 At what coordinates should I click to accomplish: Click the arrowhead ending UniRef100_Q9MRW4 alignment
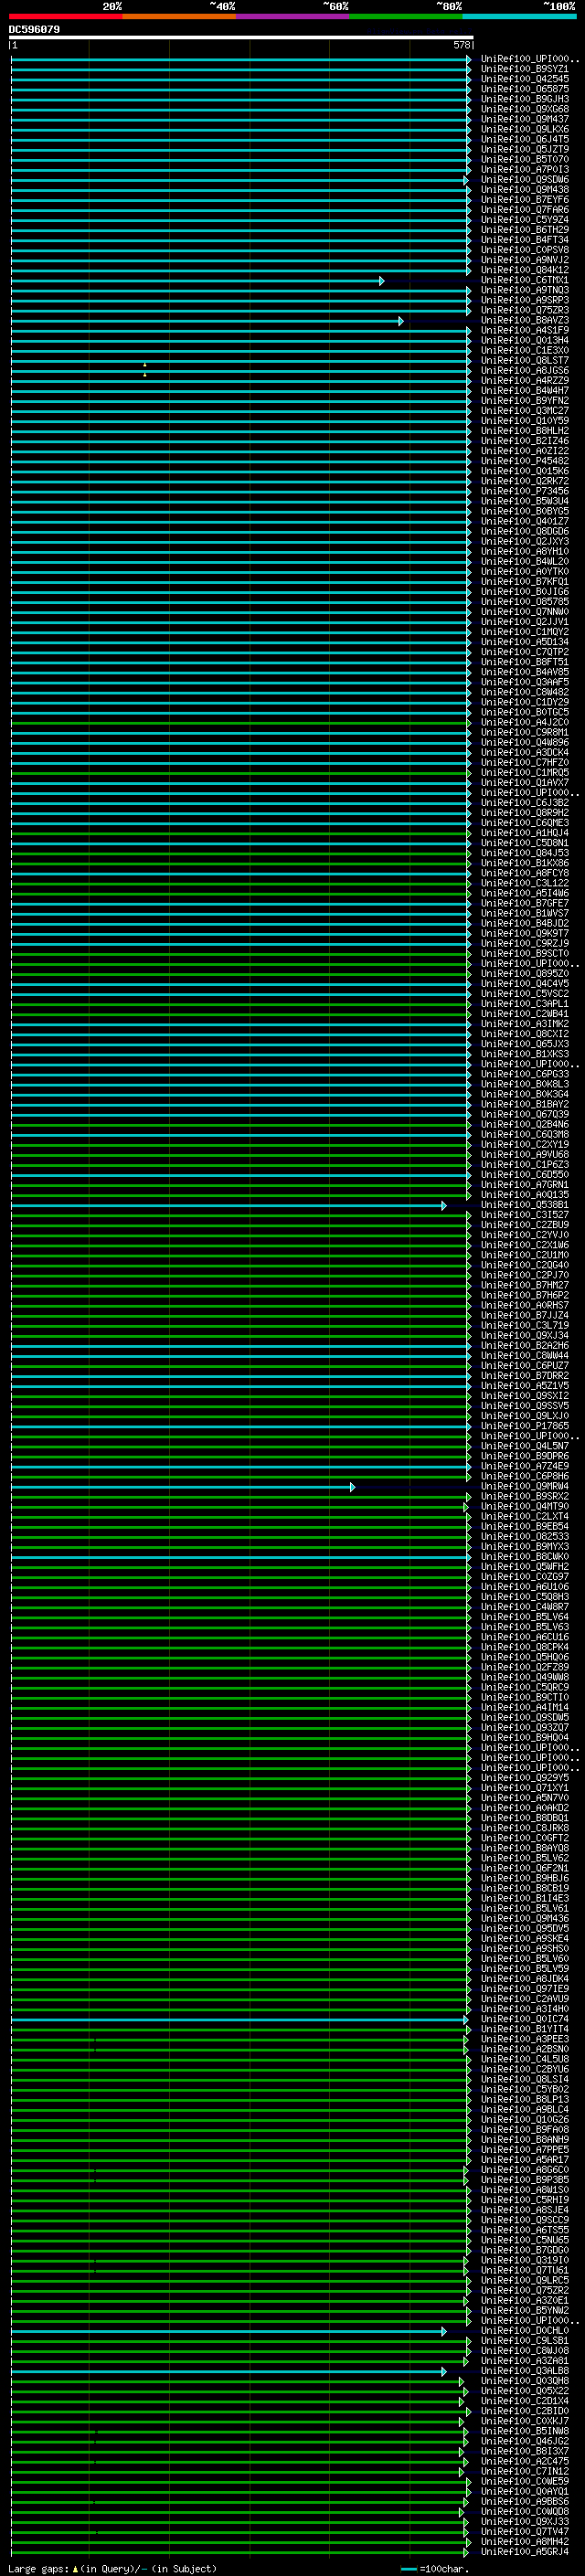pyautogui.click(x=352, y=1487)
